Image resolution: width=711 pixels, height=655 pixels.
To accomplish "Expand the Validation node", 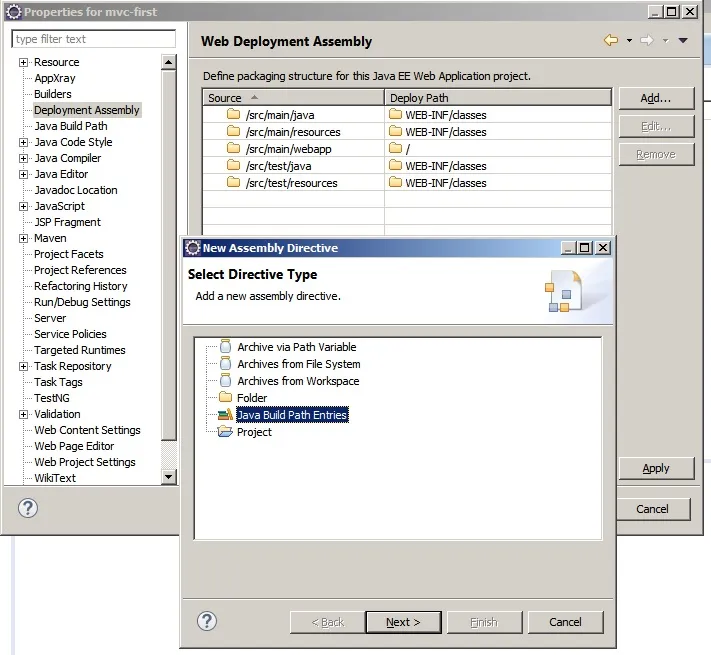I will point(23,414).
